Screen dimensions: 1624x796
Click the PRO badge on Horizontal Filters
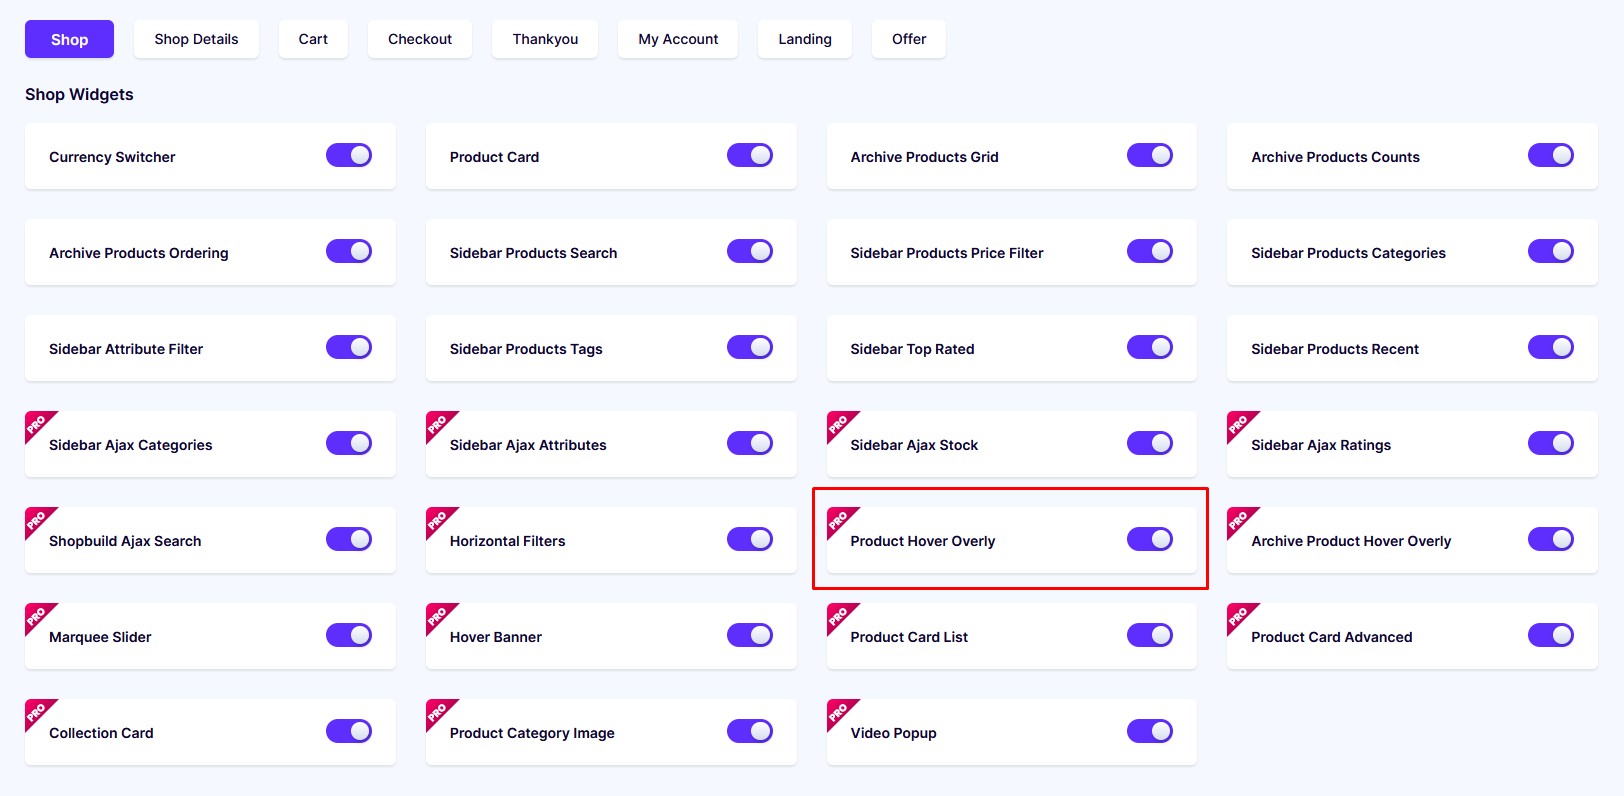click(x=439, y=520)
